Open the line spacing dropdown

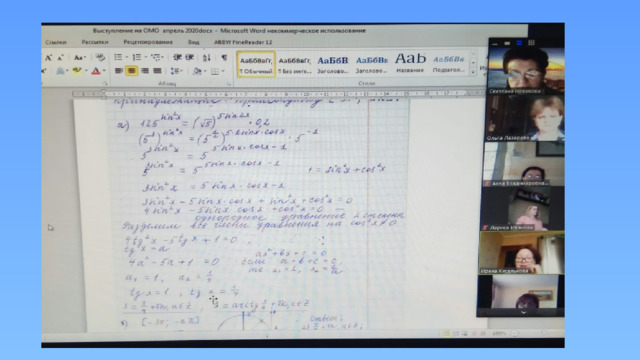tap(176, 71)
